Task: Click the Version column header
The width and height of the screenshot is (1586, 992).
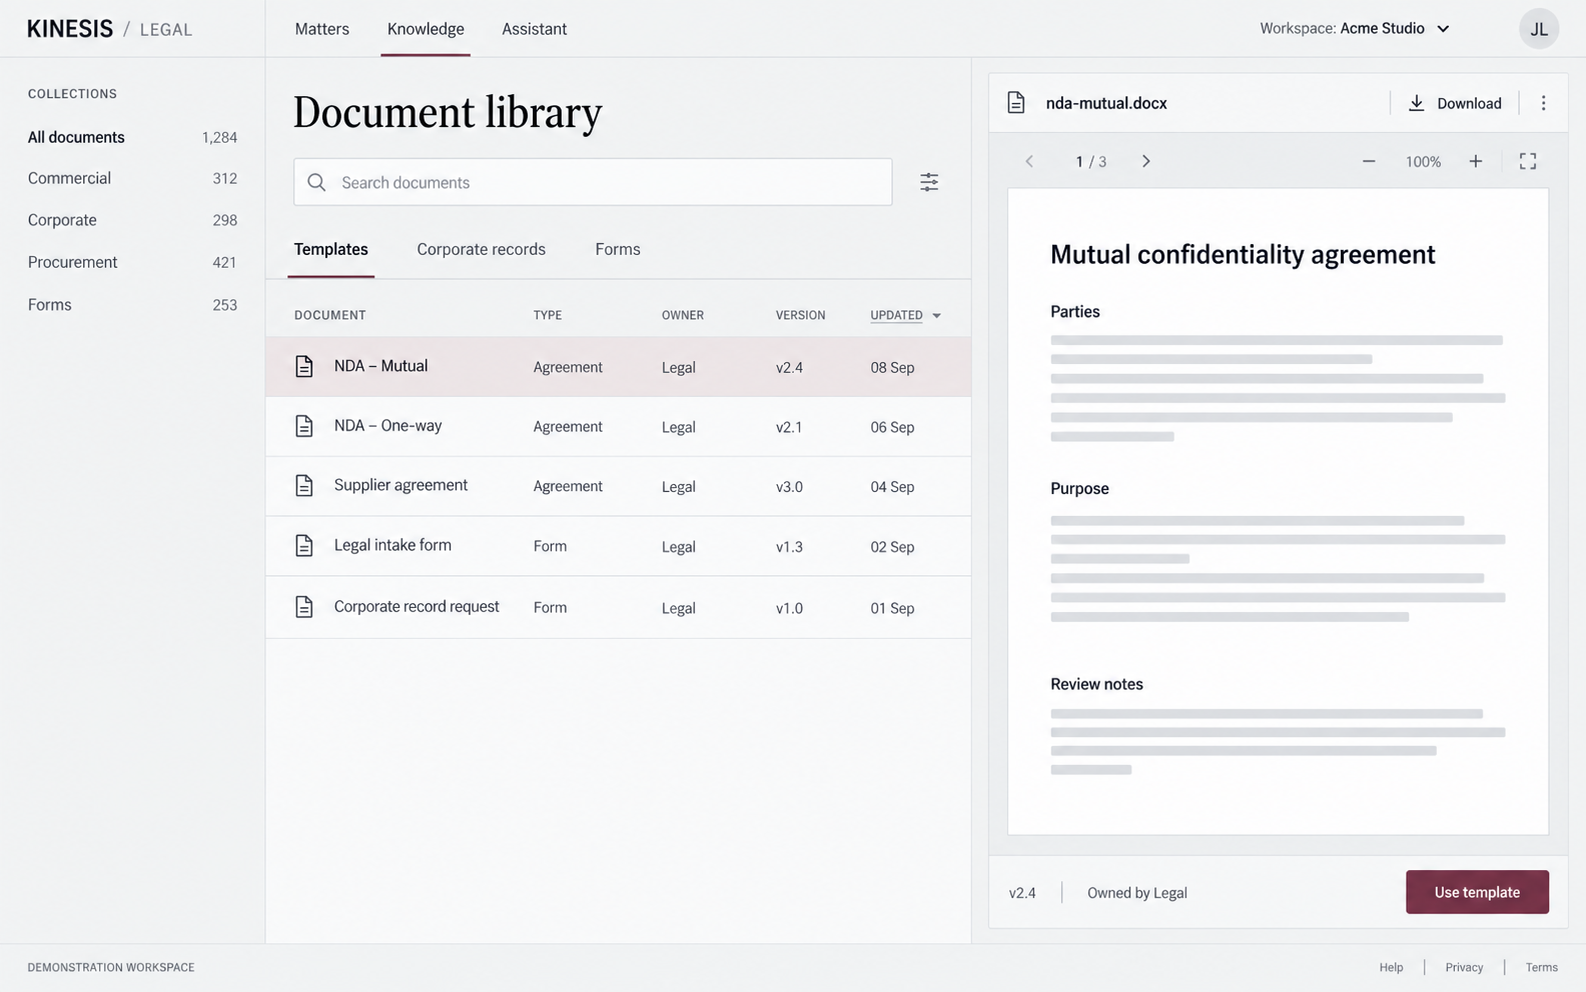Action: pos(801,315)
